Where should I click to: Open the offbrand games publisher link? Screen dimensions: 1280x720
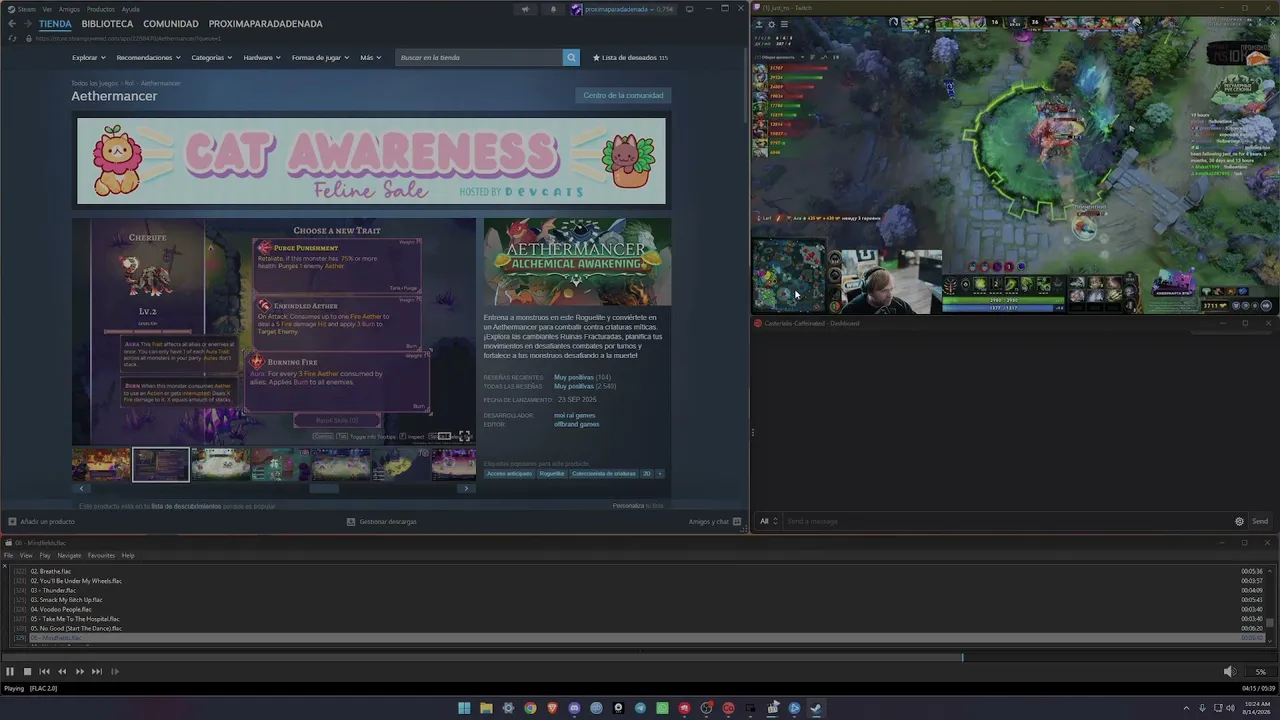coord(577,424)
